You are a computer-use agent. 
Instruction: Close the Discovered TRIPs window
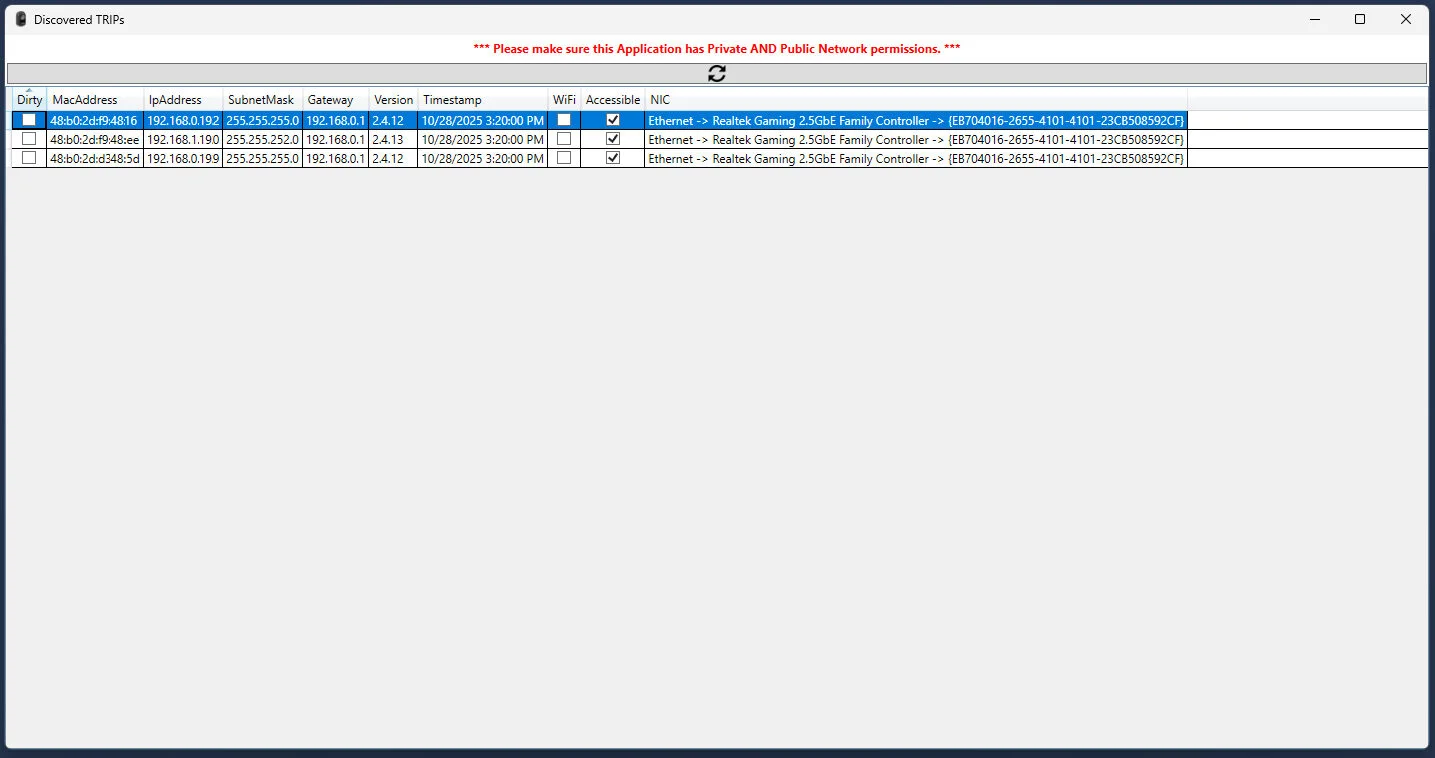point(1405,19)
